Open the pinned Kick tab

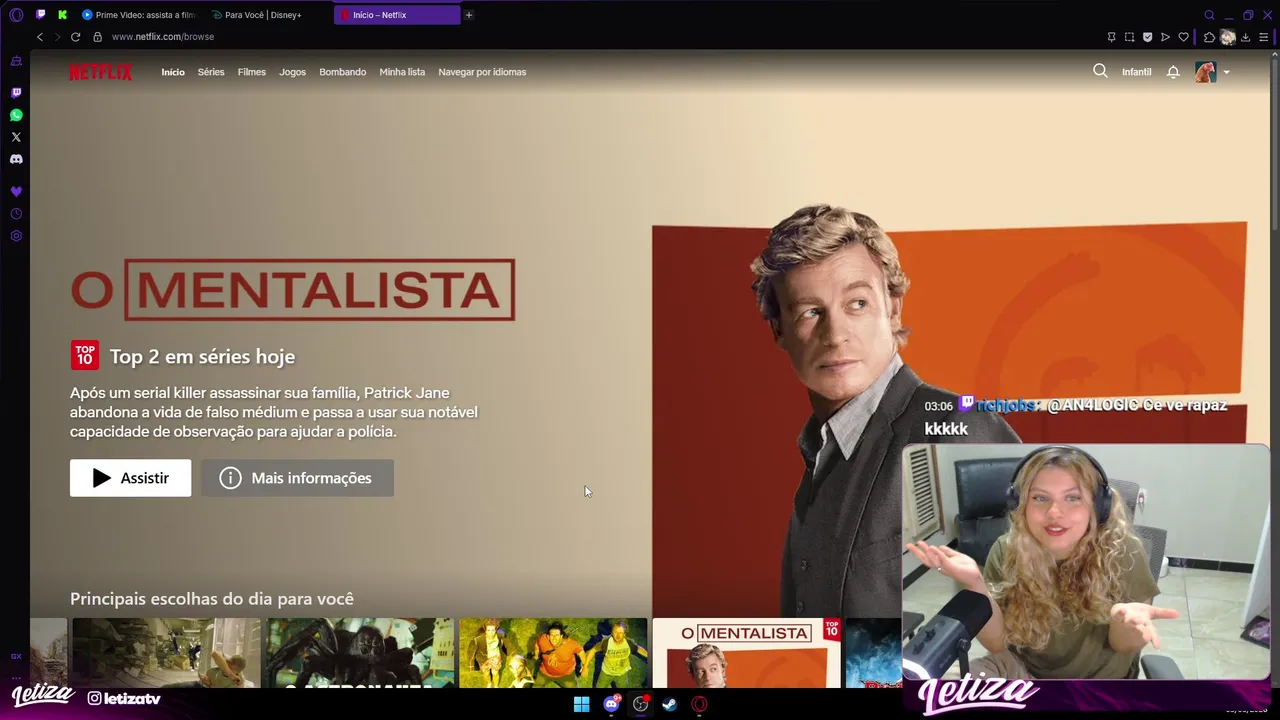click(62, 15)
